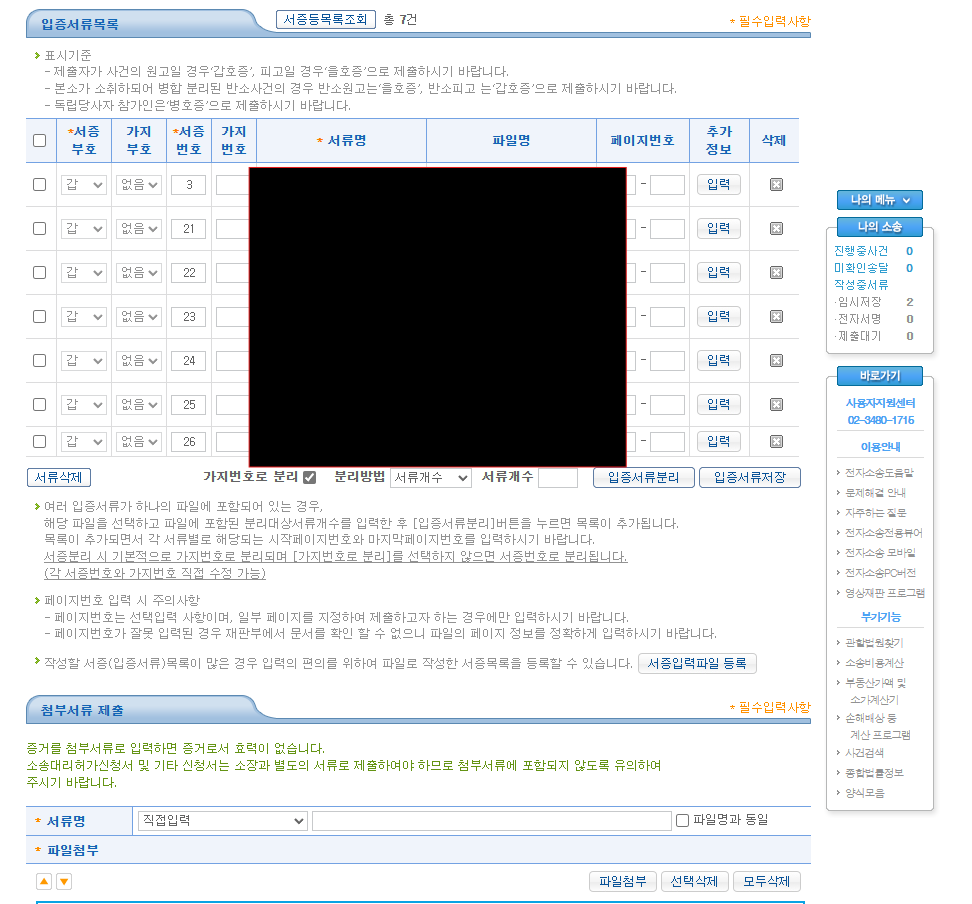Click the delete X icon for 서증번호 3 row

coord(776,185)
